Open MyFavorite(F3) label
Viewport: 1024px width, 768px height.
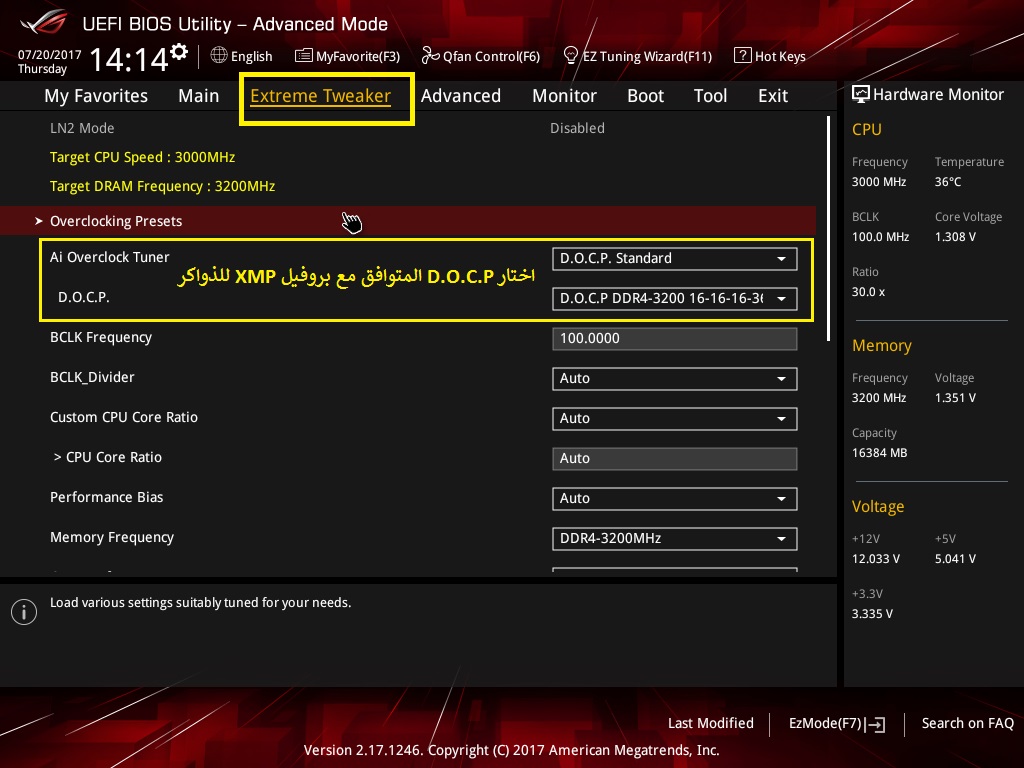[358, 57]
